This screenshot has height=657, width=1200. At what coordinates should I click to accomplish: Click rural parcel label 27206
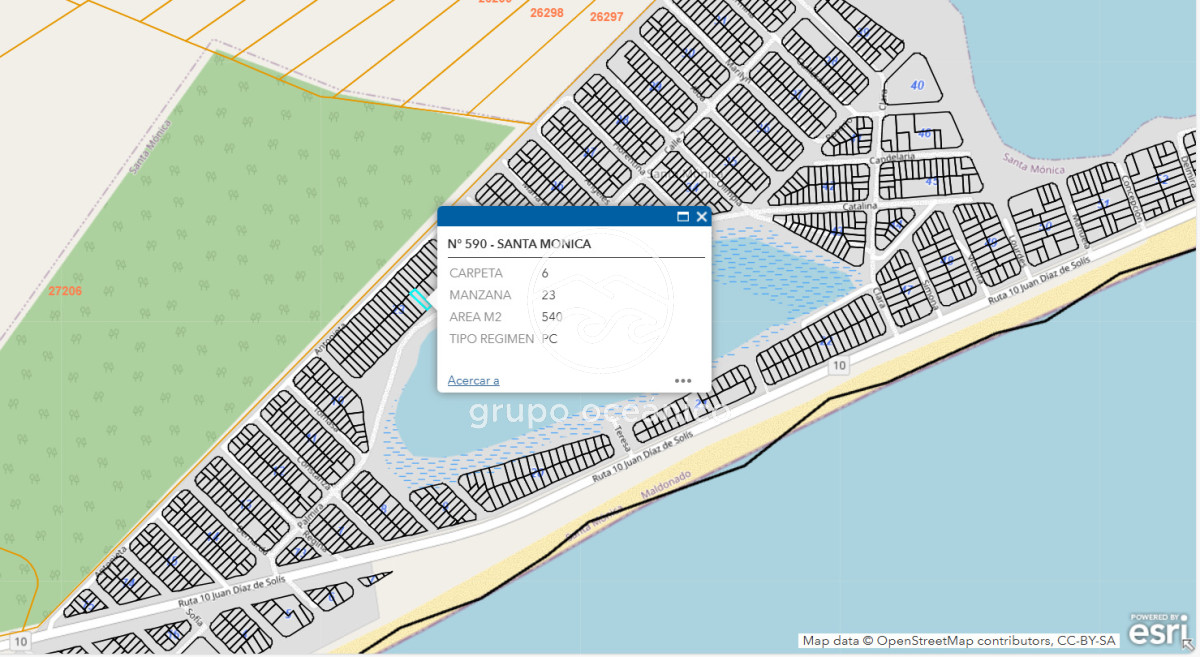65,291
